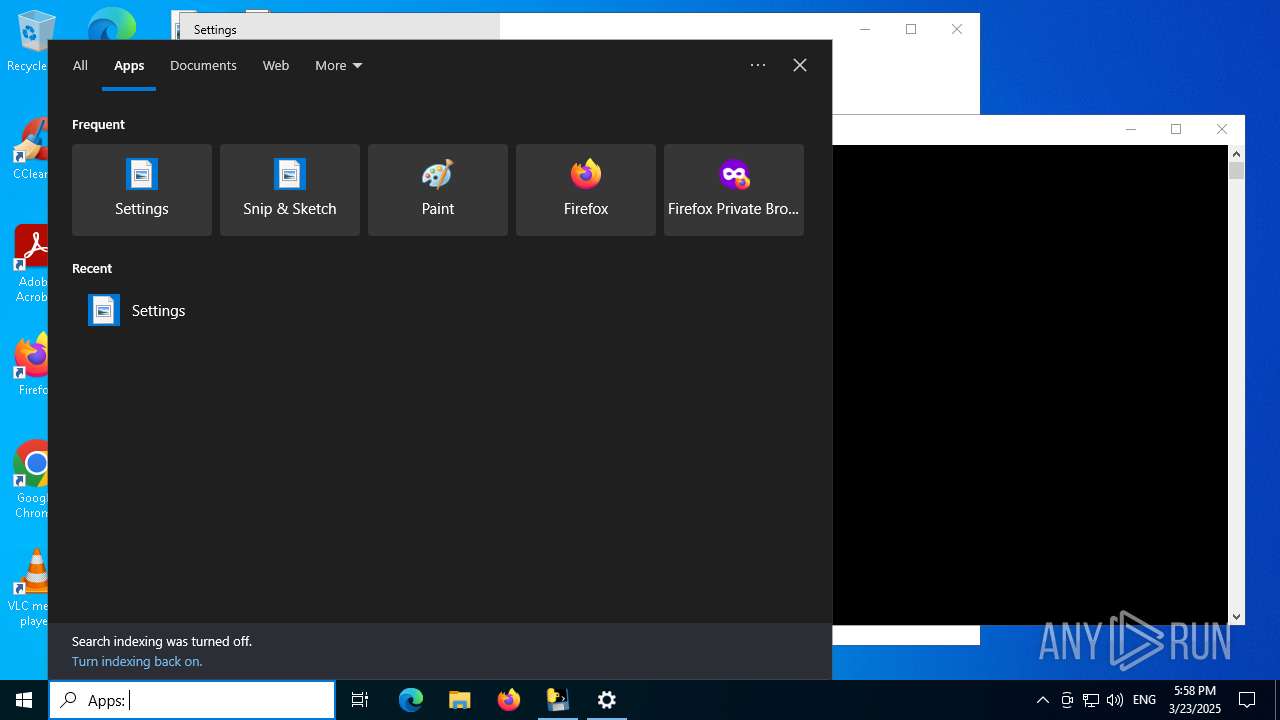Select the VLC media player desktop icon
Image resolution: width=1280 pixels, height=720 pixels.
tap(30, 588)
